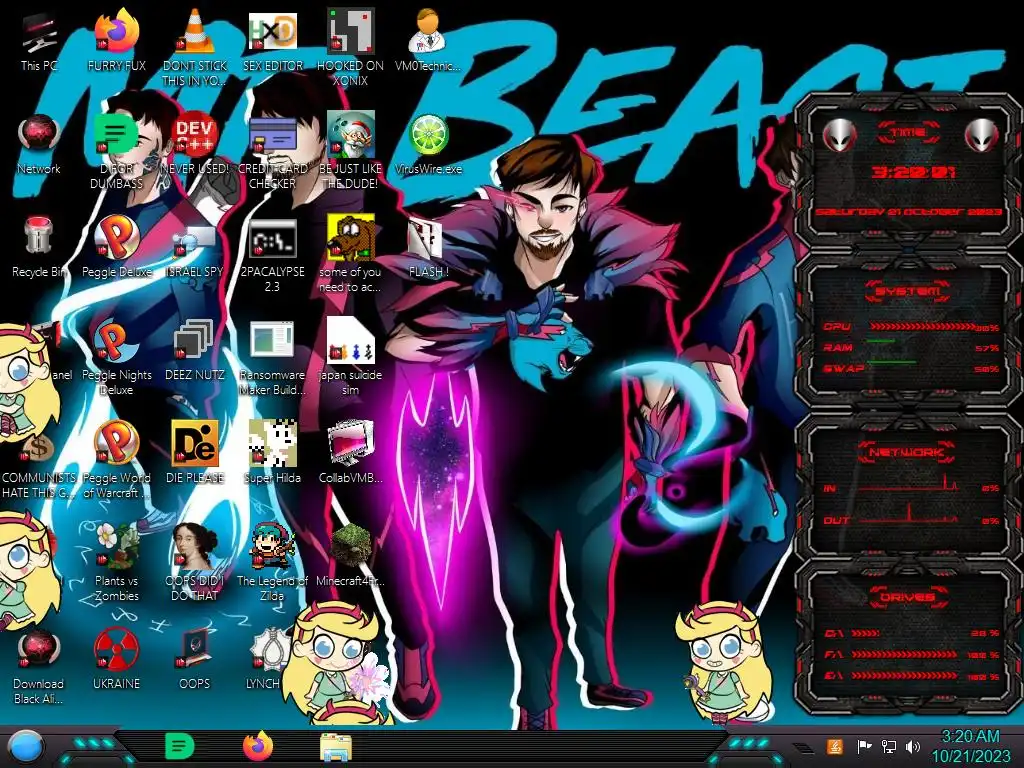Click the right alien head on the widget

981,136
